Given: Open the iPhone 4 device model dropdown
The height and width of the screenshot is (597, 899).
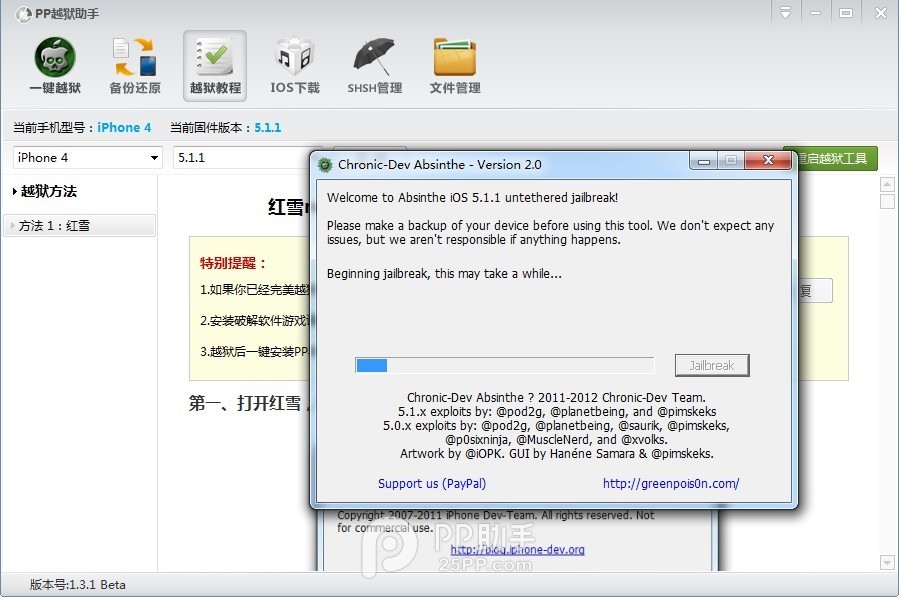Looking at the screenshot, I should pos(88,157).
